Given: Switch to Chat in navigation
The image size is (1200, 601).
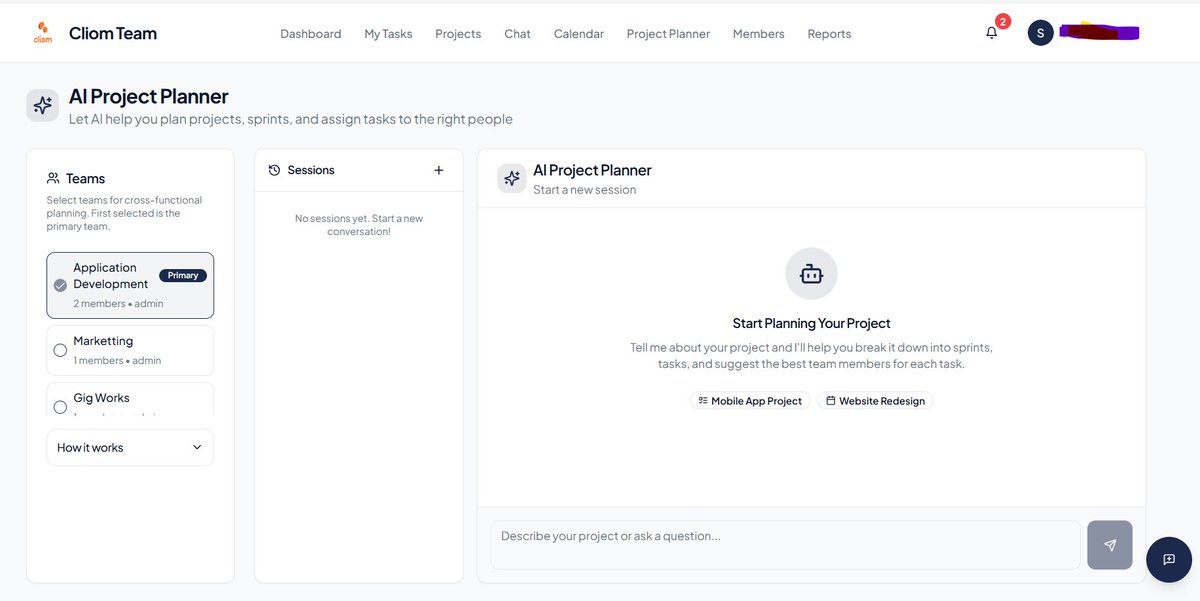Looking at the screenshot, I should pos(517,33).
